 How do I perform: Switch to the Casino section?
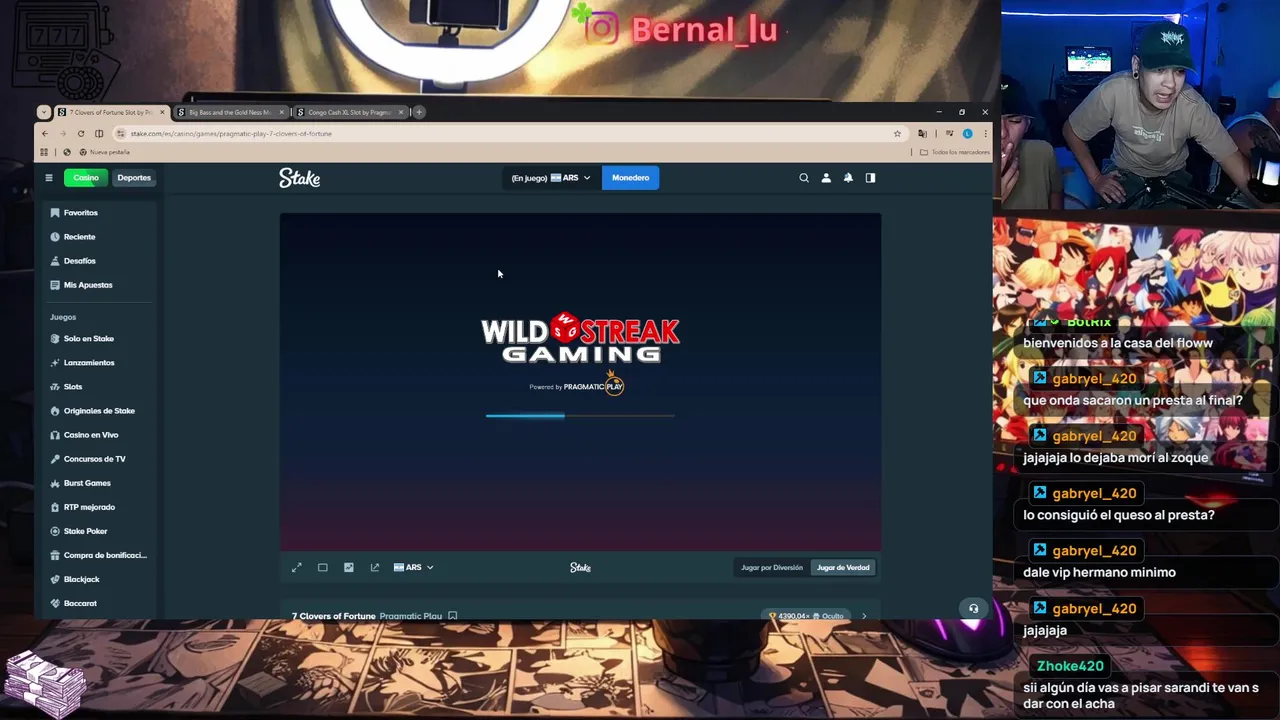[85, 178]
